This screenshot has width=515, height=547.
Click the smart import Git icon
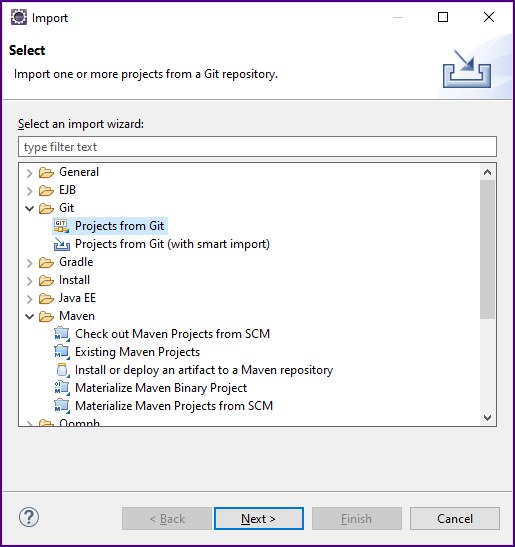coord(61,244)
